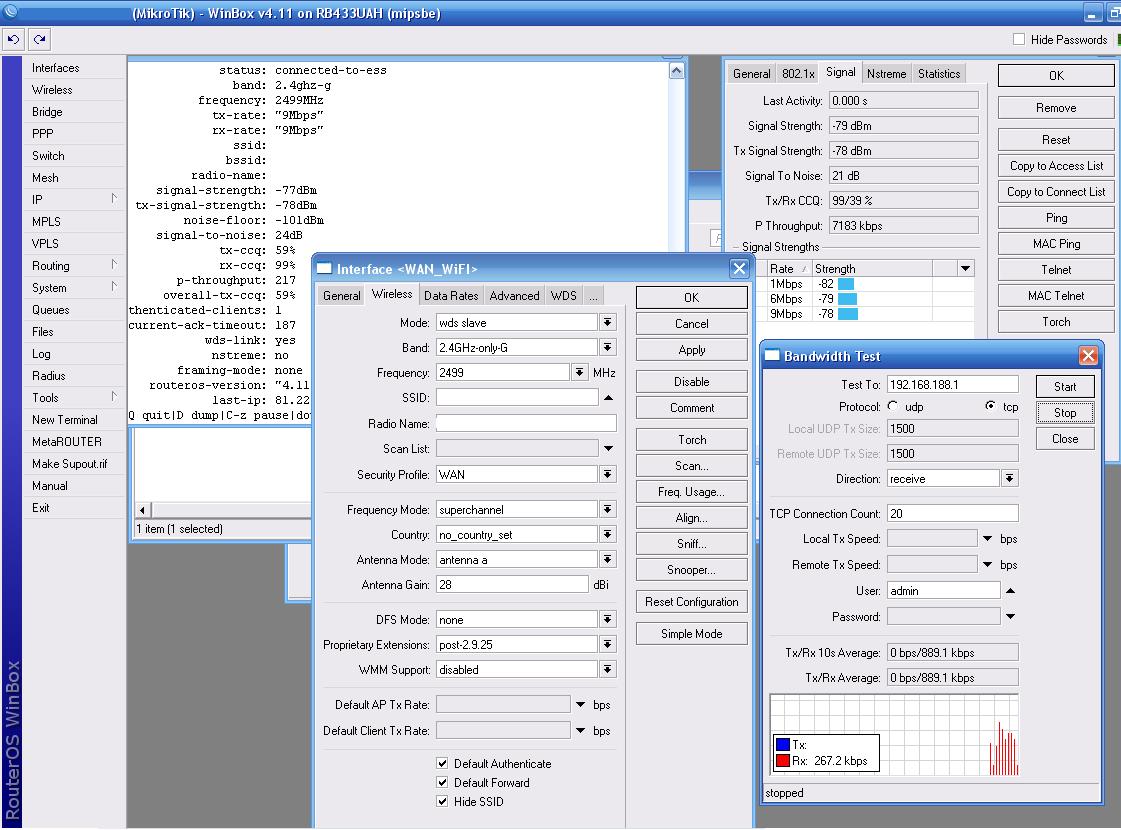Collapse the SSID field arrow
Viewport: 1121px width, 830px height.
(x=607, y=398)
